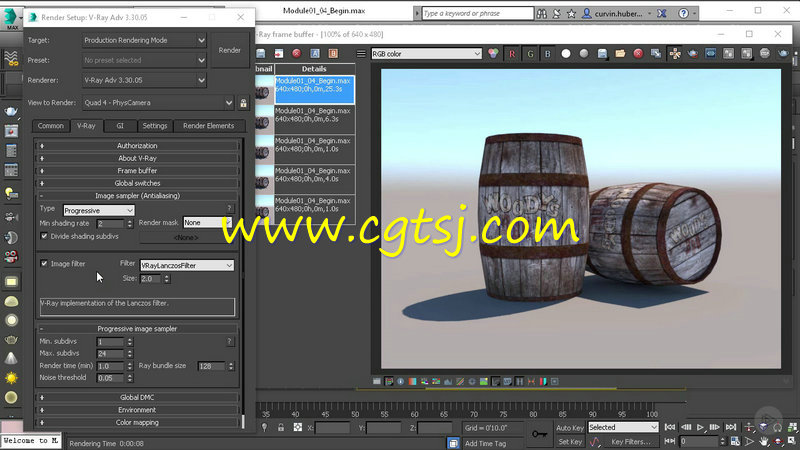
Task: Click the Render button in Render Setup
Action: [229, 50]
